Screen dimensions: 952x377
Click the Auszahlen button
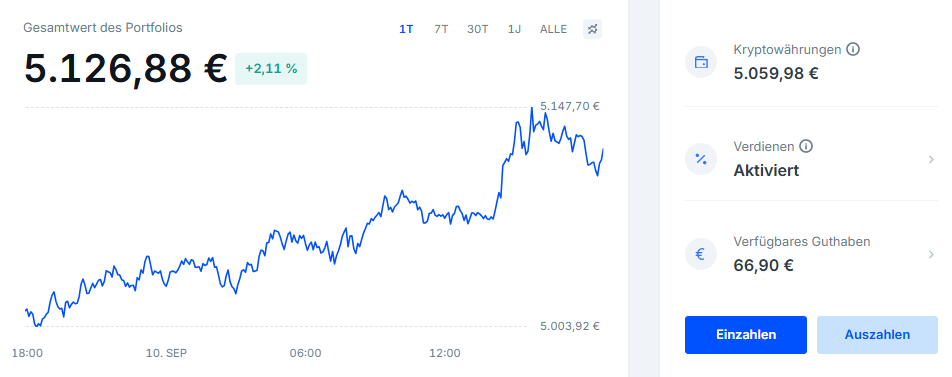click(x=877, y=335)
